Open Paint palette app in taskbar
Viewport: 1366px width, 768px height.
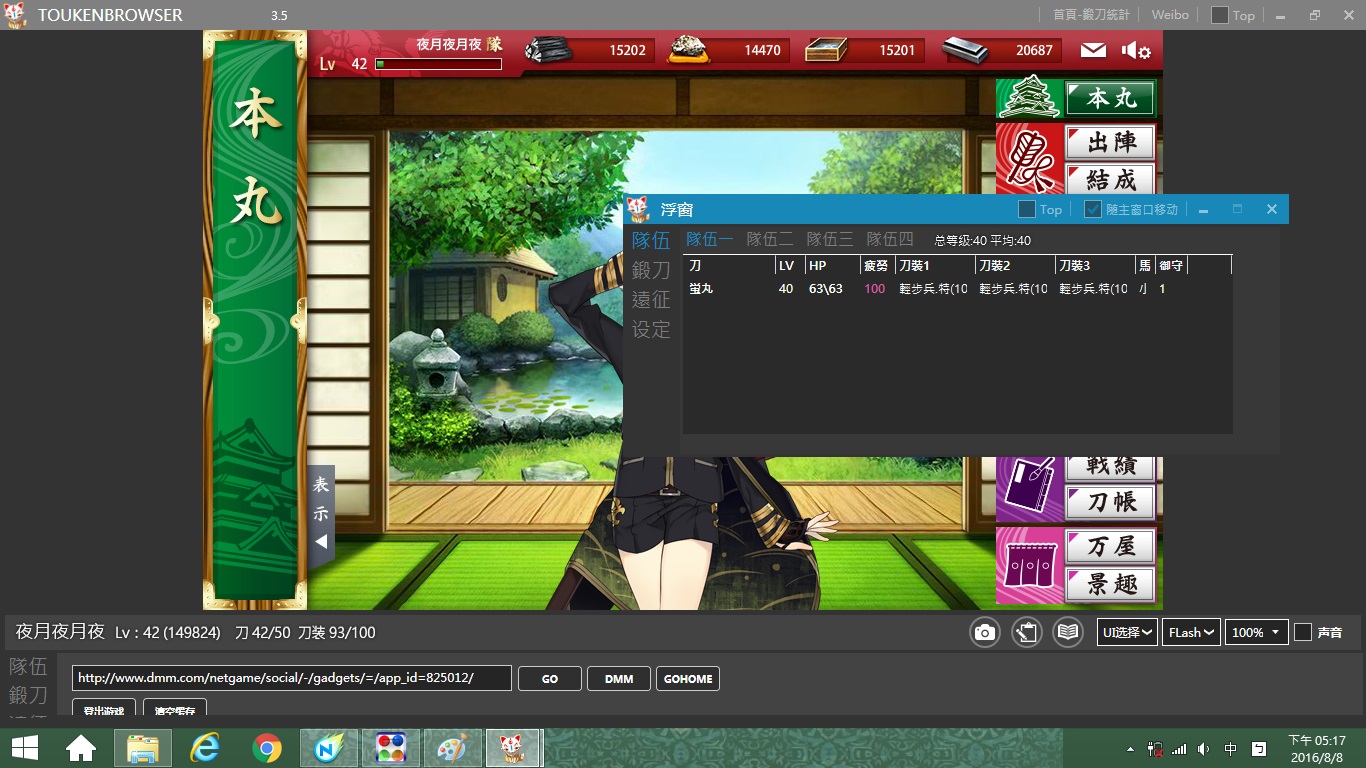pos(452,748)
